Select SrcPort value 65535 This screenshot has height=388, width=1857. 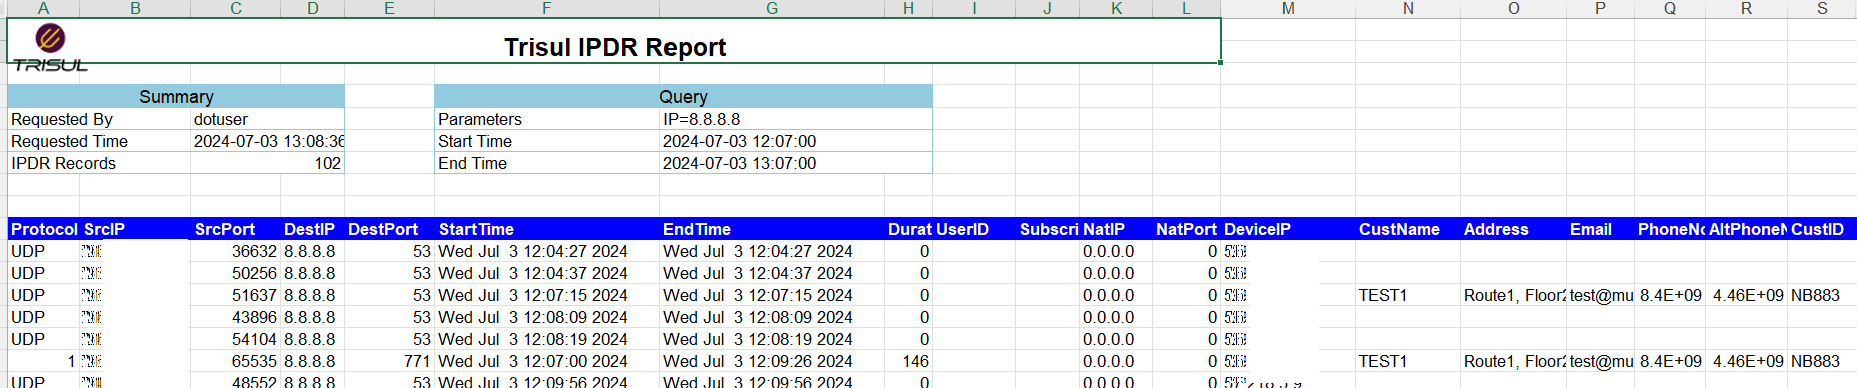[x=235, y=361]
